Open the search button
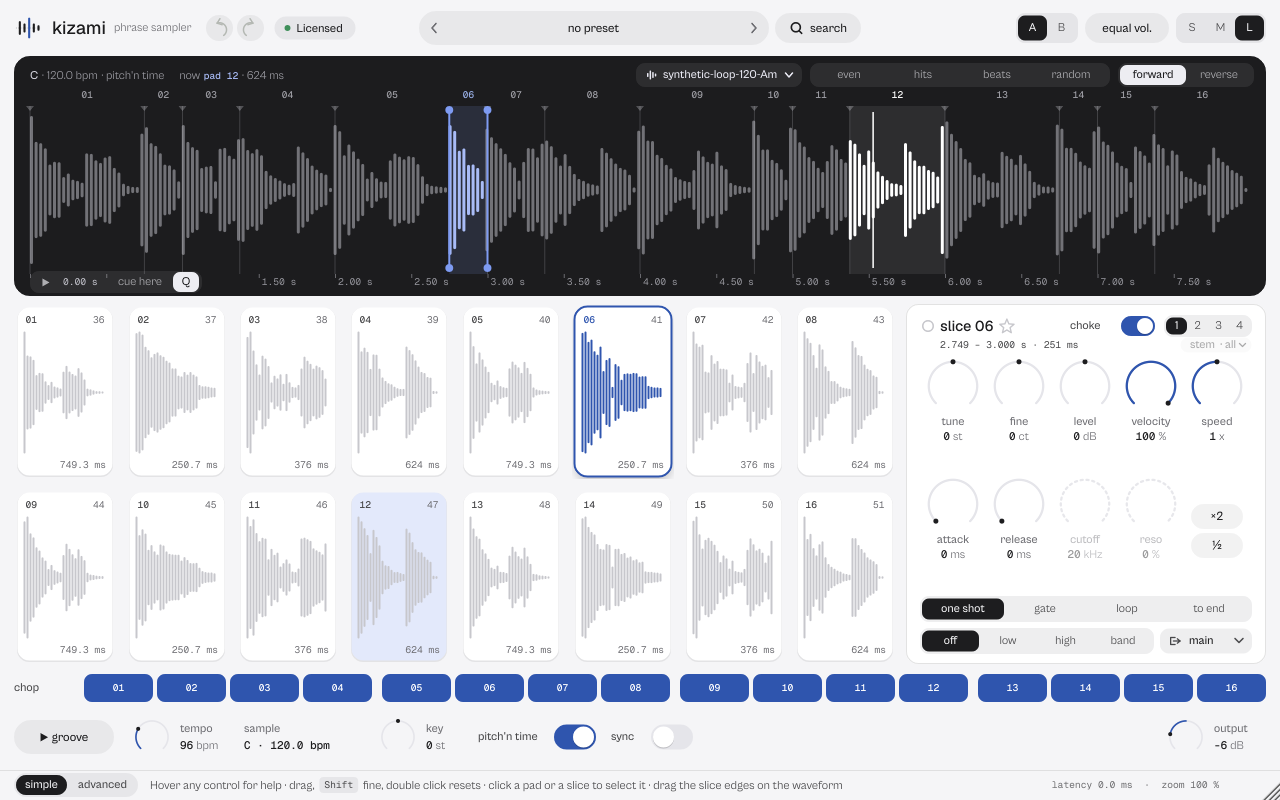 pyautogui.click(x=818, y=28)
